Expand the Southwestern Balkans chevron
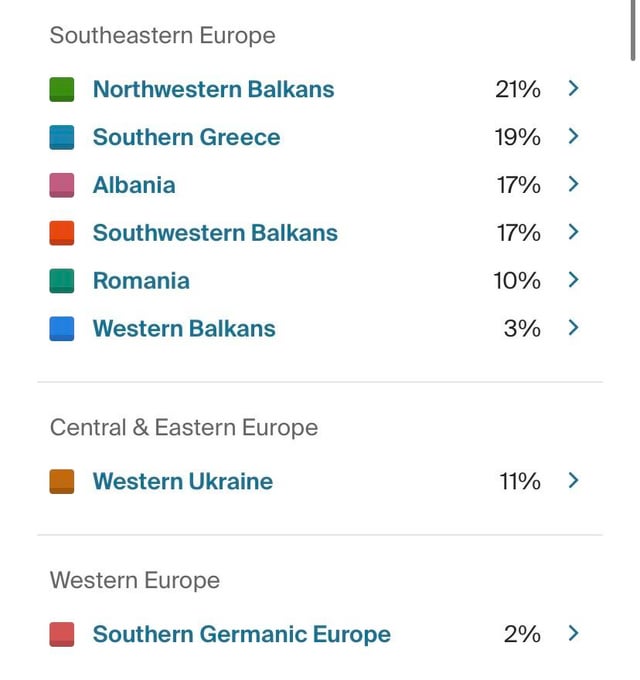The height and width of the screenshot is (680, 640). pos(573,232)
